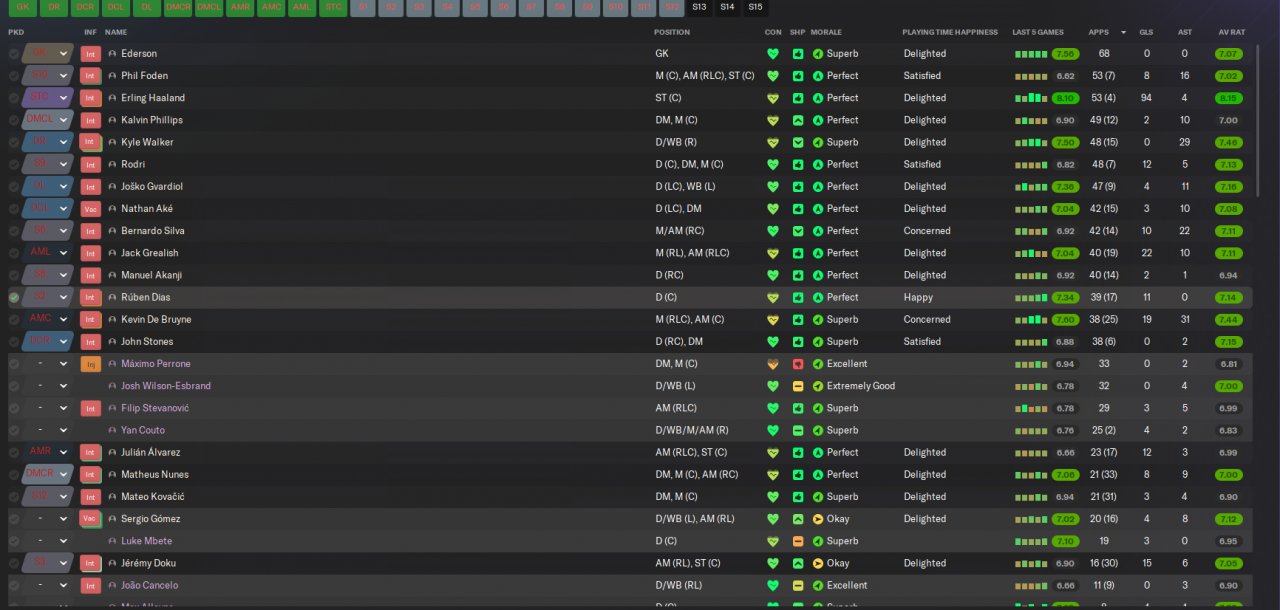Select the S13 substitute tab
This screenshot has height=610, width=1280.
pyautogui.click(x=699, y=8)
